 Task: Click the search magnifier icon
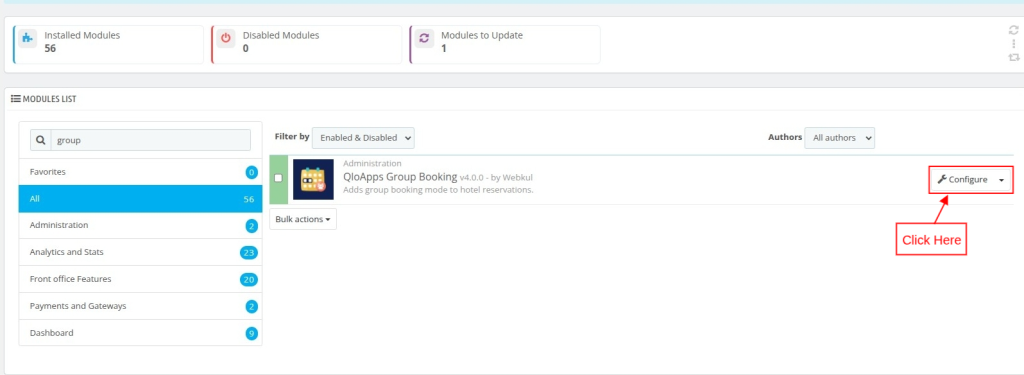pyautogui.click(x=41, y=140)
